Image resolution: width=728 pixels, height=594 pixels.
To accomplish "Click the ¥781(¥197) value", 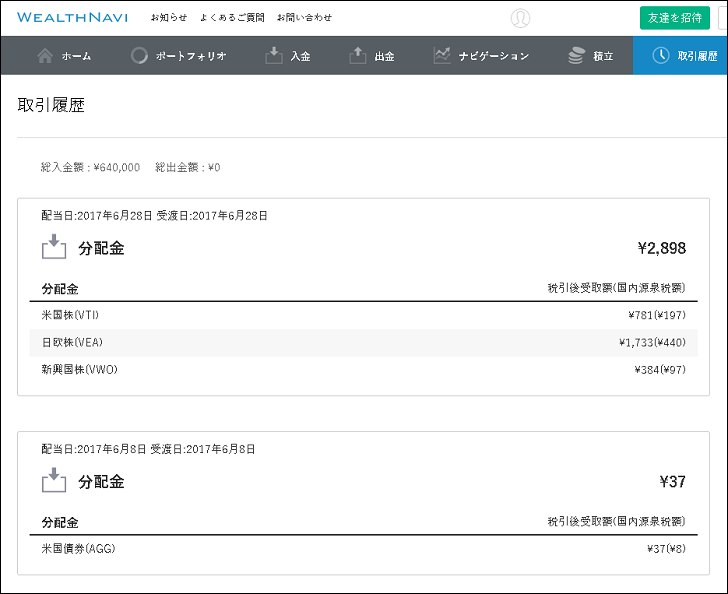I will pos(656,315).
